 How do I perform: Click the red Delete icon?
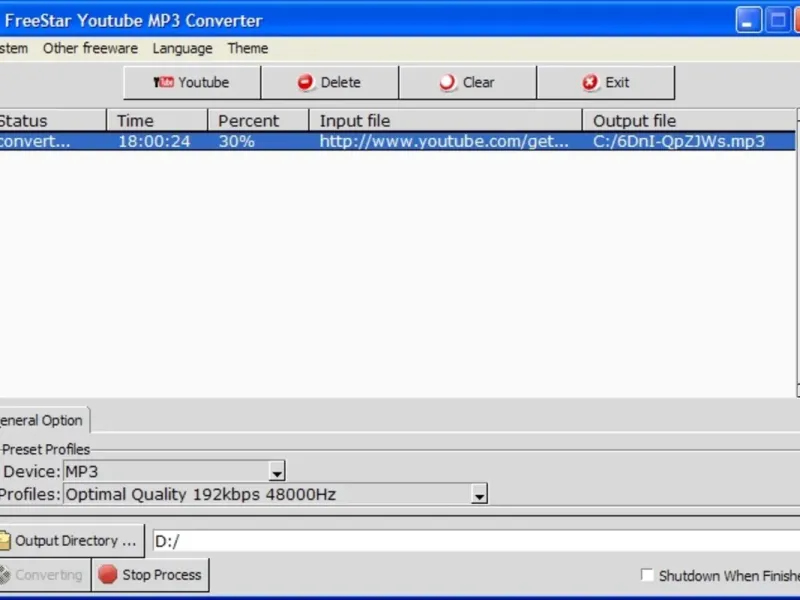[x=306, y=82]
